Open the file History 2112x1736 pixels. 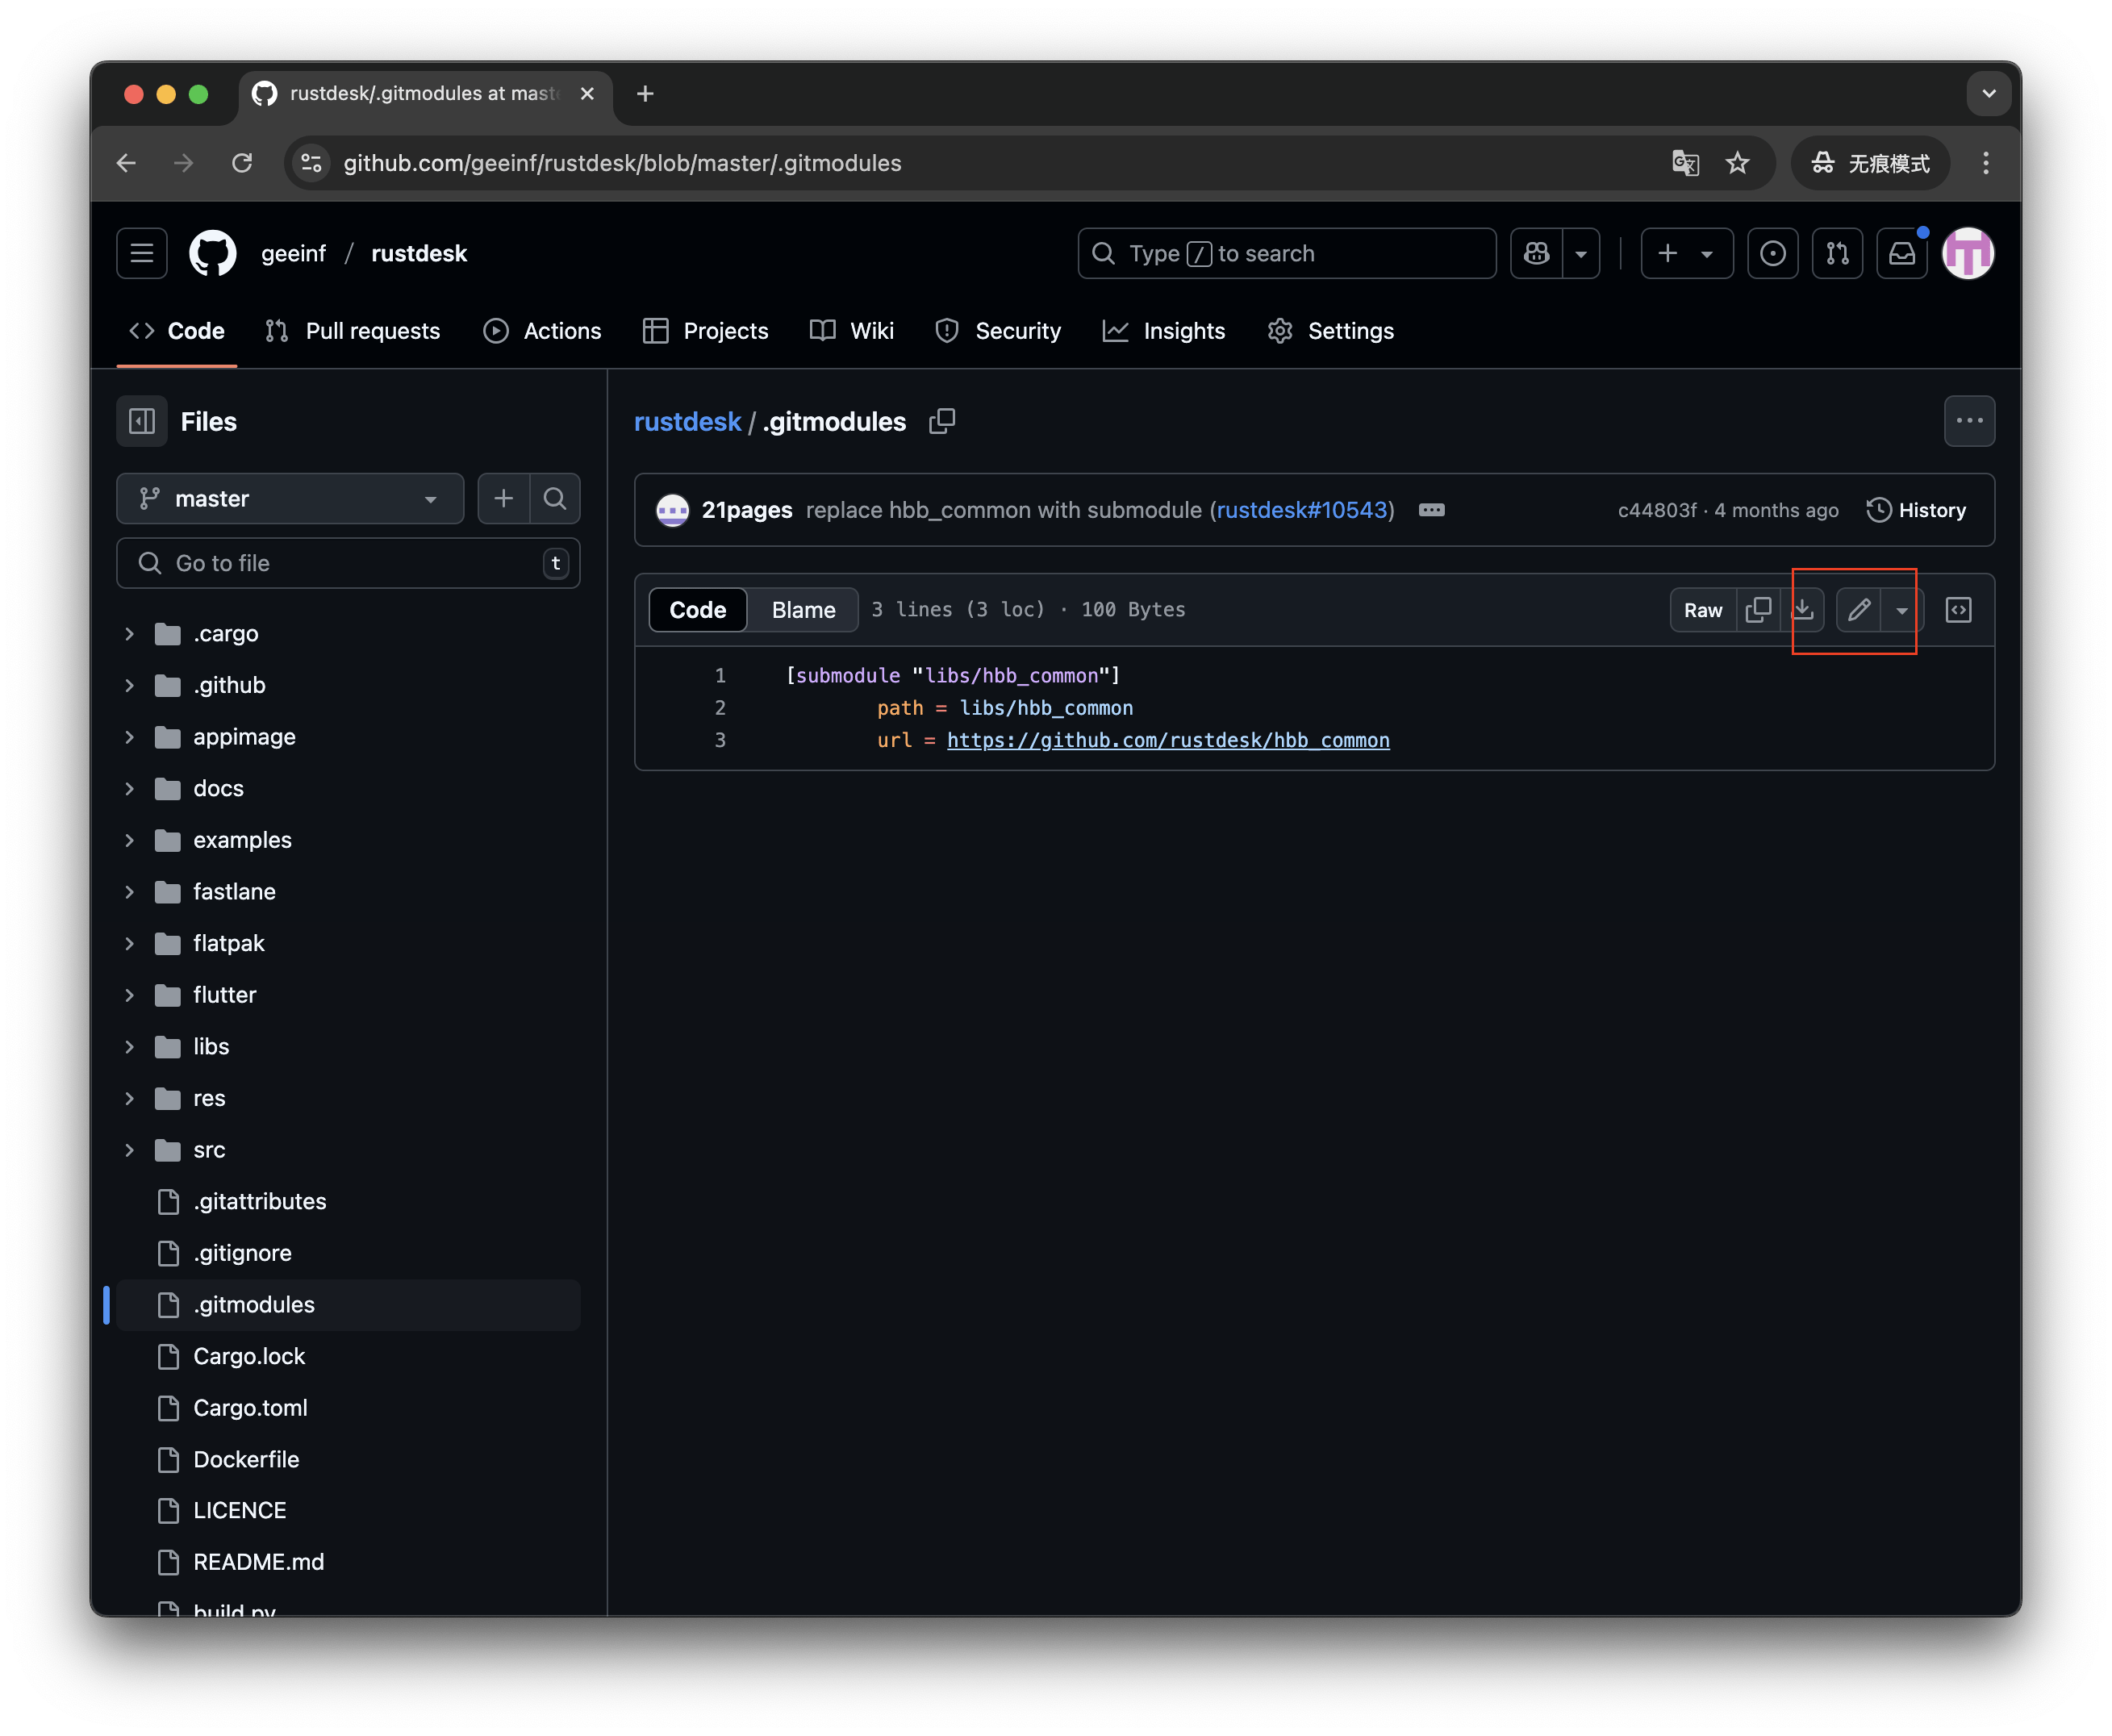click(x=1916, y=510)
